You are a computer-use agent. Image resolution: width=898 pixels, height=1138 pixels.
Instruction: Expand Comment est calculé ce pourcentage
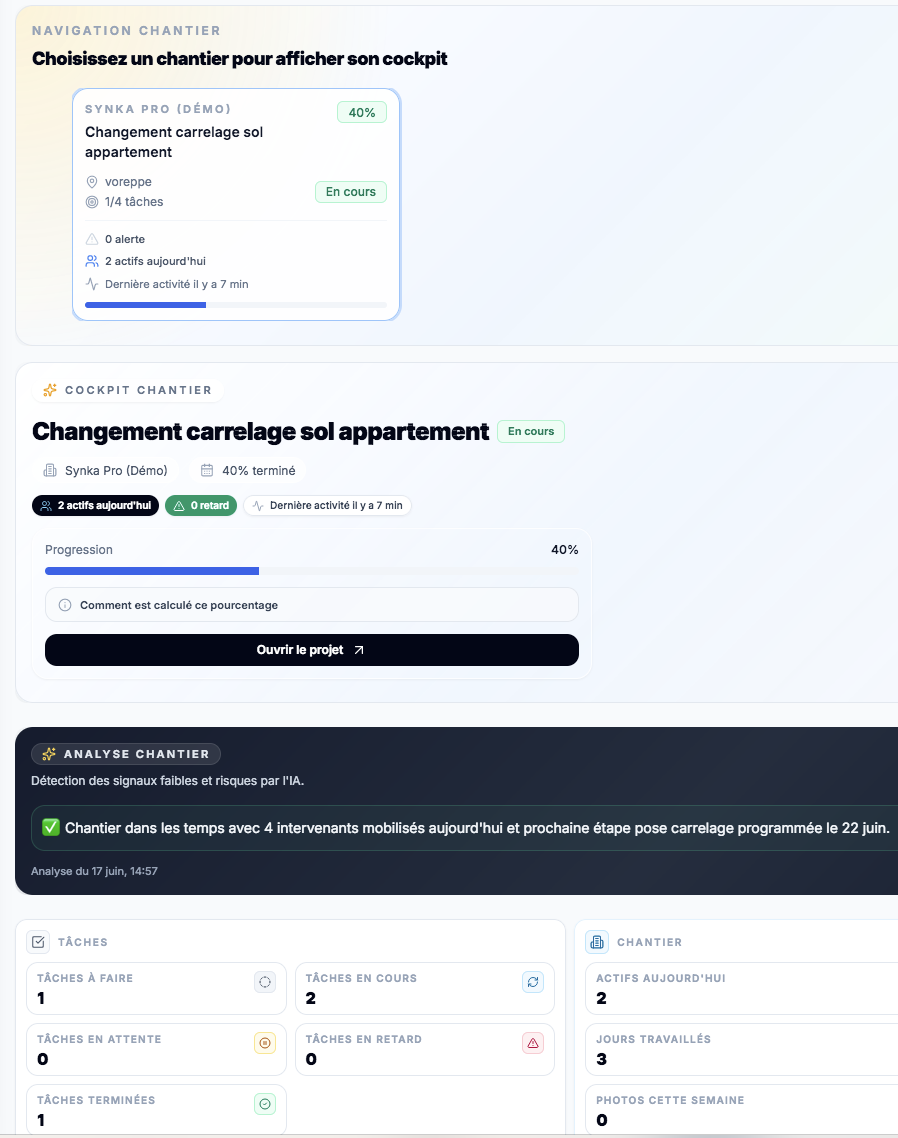311,605
